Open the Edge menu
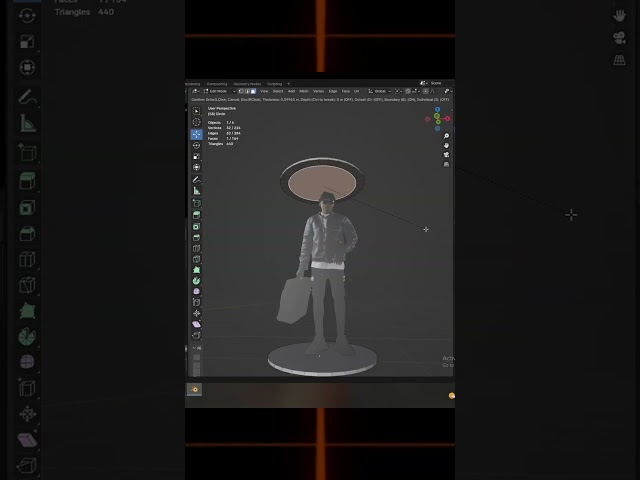The height and width of the screenshot is (480, 640). (x=333, y=91)
